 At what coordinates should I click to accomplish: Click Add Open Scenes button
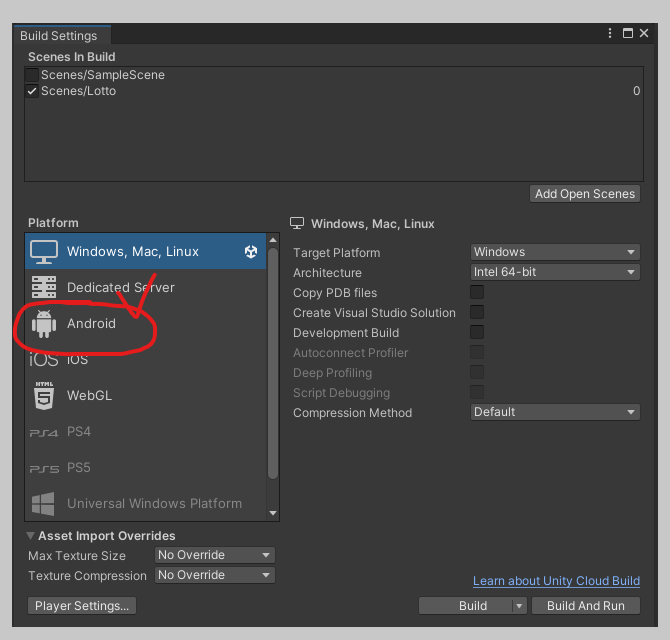coord(585,194)
